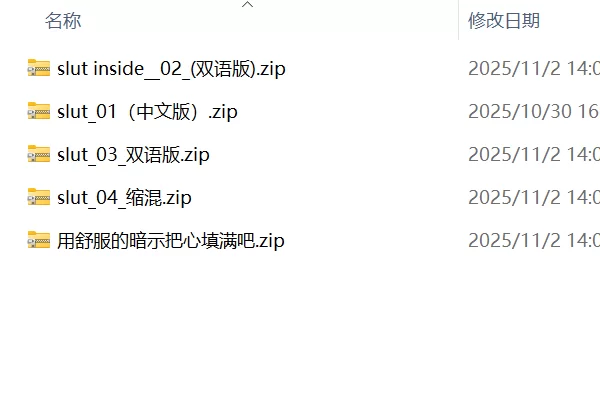Click the zip icon of 用舒服的暗示把心填满吧.zip
The width and height of the screenshot is (600, 417).
(39, 240)
